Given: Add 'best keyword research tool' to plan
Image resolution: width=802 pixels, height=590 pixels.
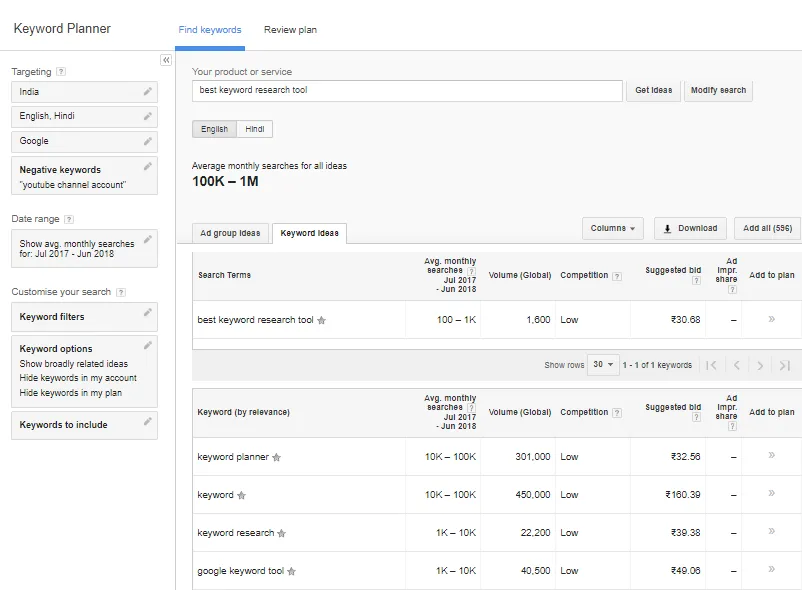Looking at the screenshot, I should [771, 319].
